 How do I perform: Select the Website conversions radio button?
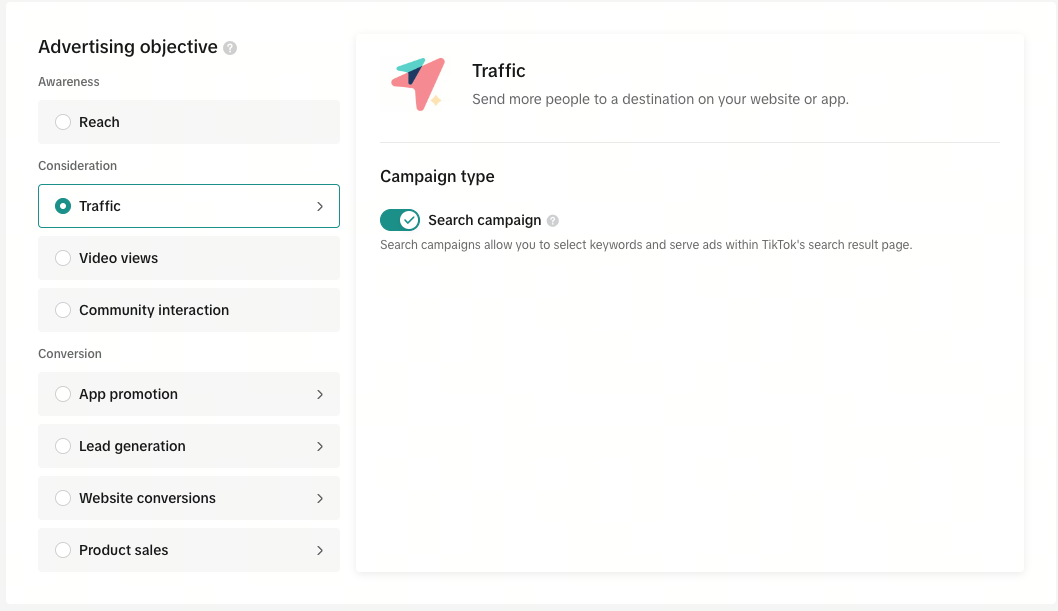pos(63,498)
